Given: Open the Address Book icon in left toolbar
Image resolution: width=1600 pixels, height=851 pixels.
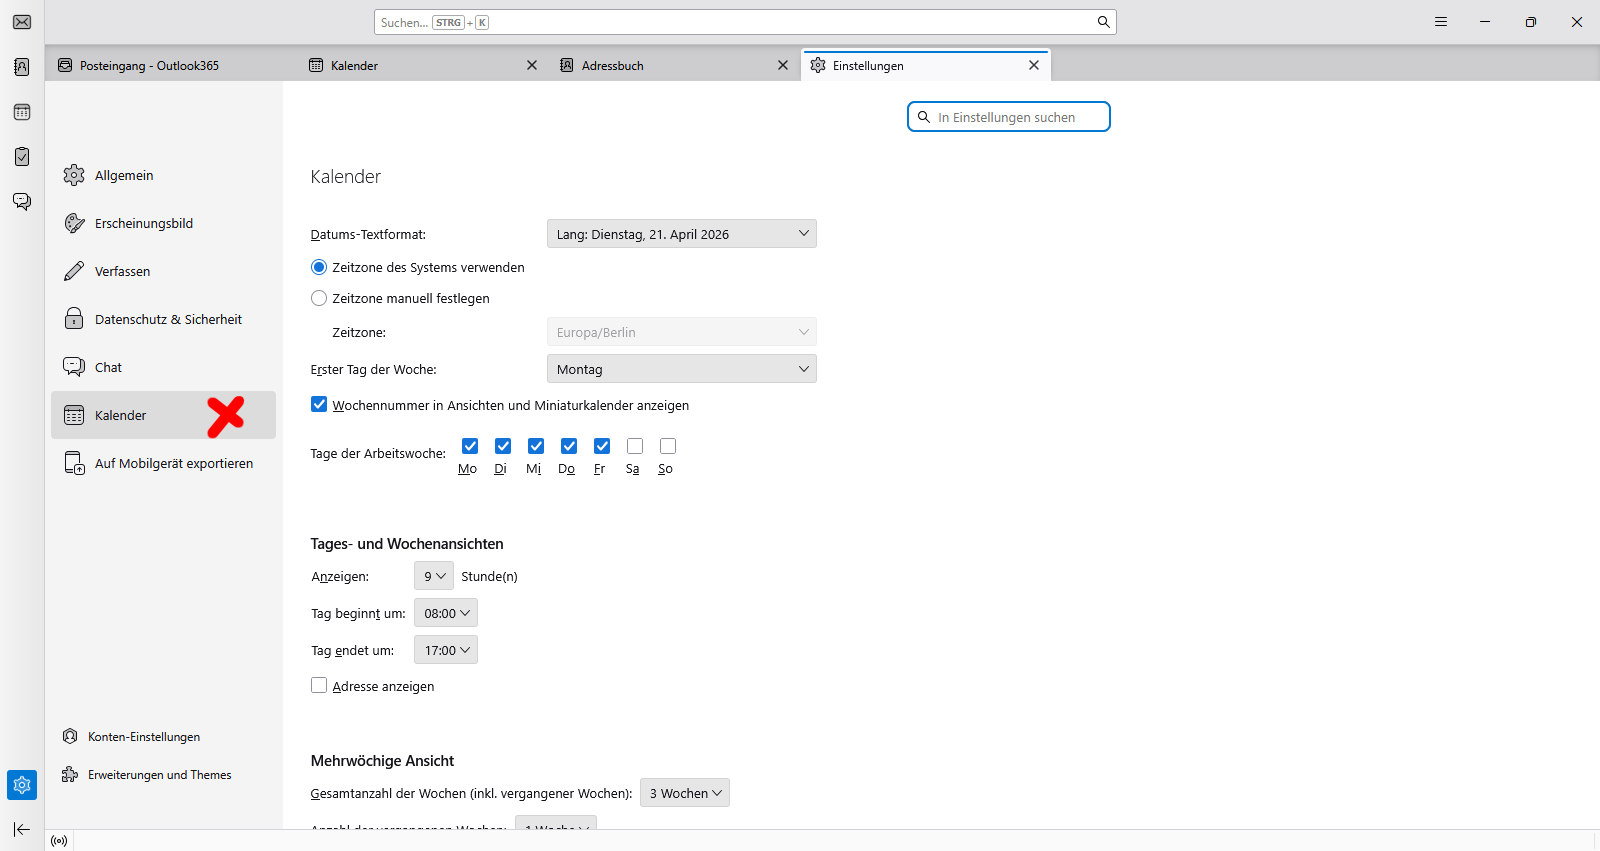Looking at the screenshot, I should (22, 67).
